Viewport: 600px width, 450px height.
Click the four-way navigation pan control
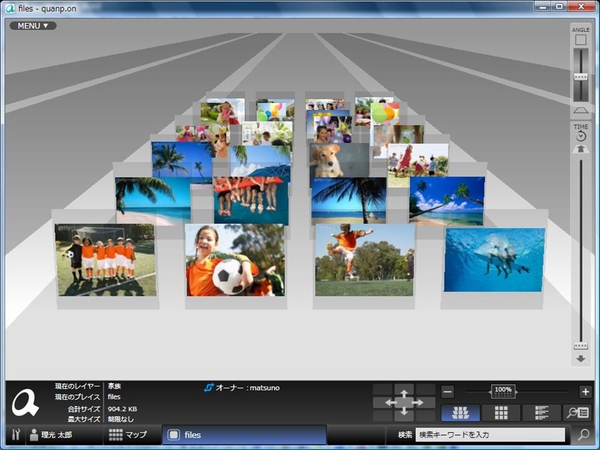tap(404, 401)
